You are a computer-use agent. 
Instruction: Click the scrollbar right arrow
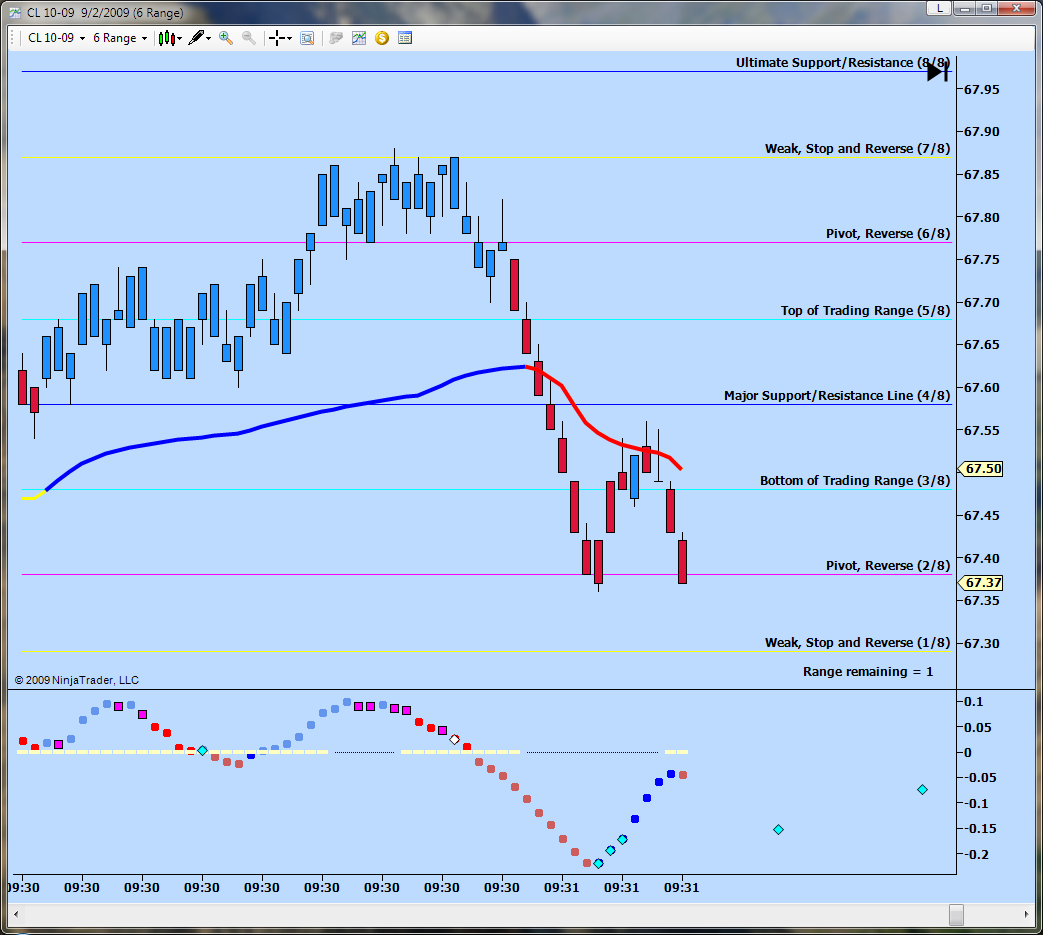[x=1026, y=914]
